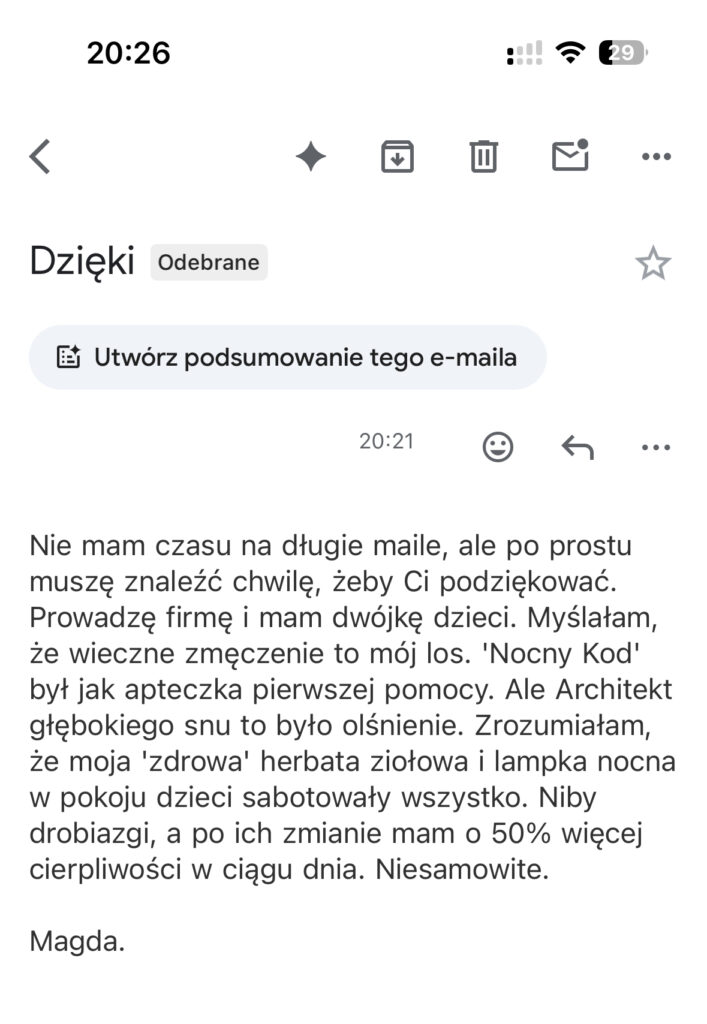Star the Dzięki email
Viewport: 707px width, 1024px height.
(x=653, y=263)
